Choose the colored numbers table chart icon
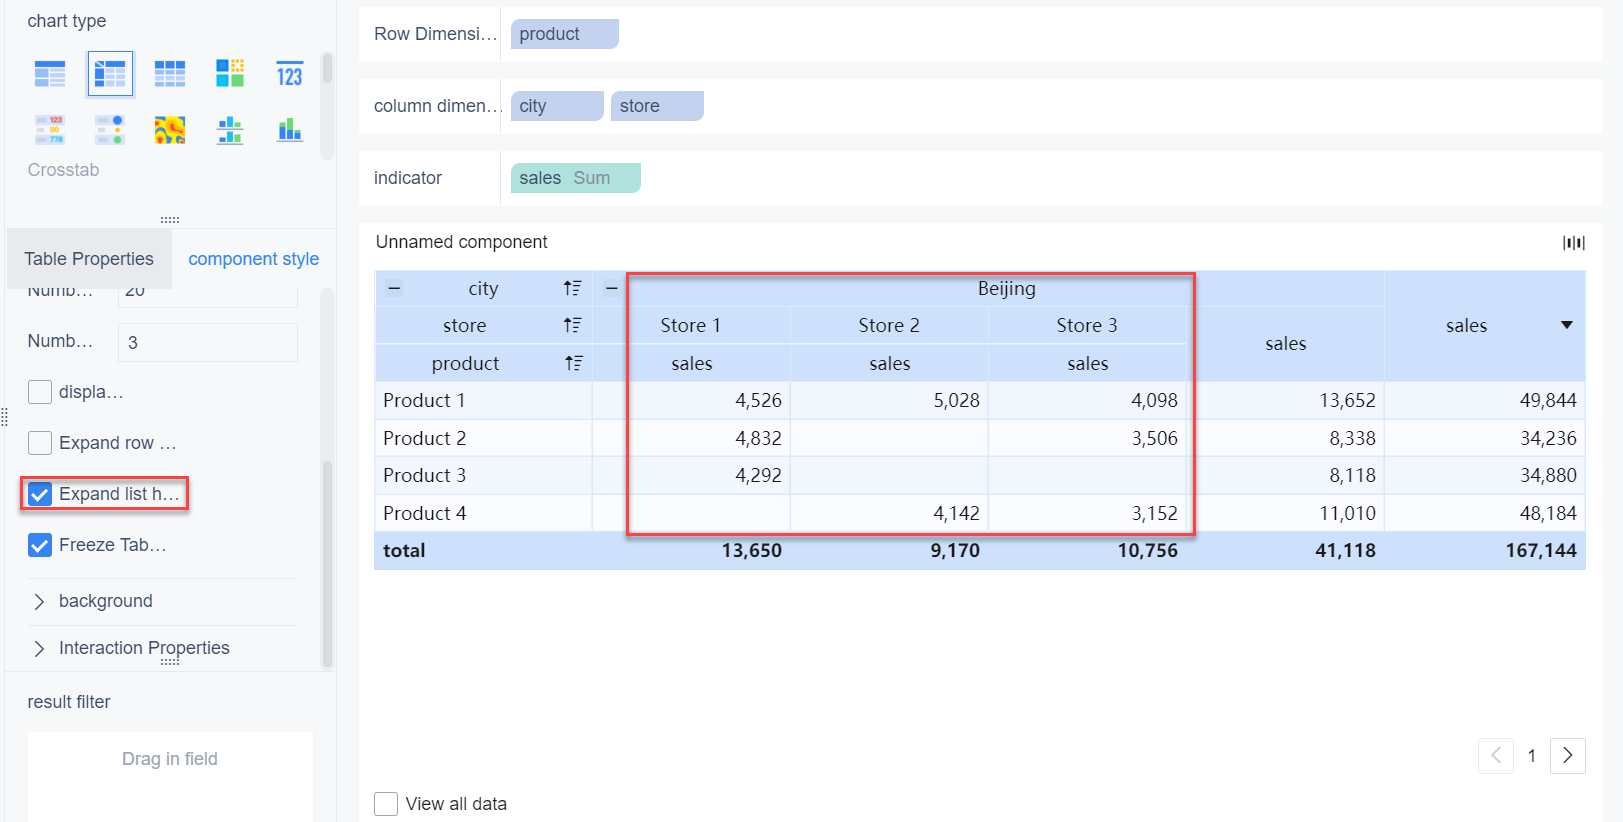Screen dimensions: 1623x822 click(x=50, y=130)
